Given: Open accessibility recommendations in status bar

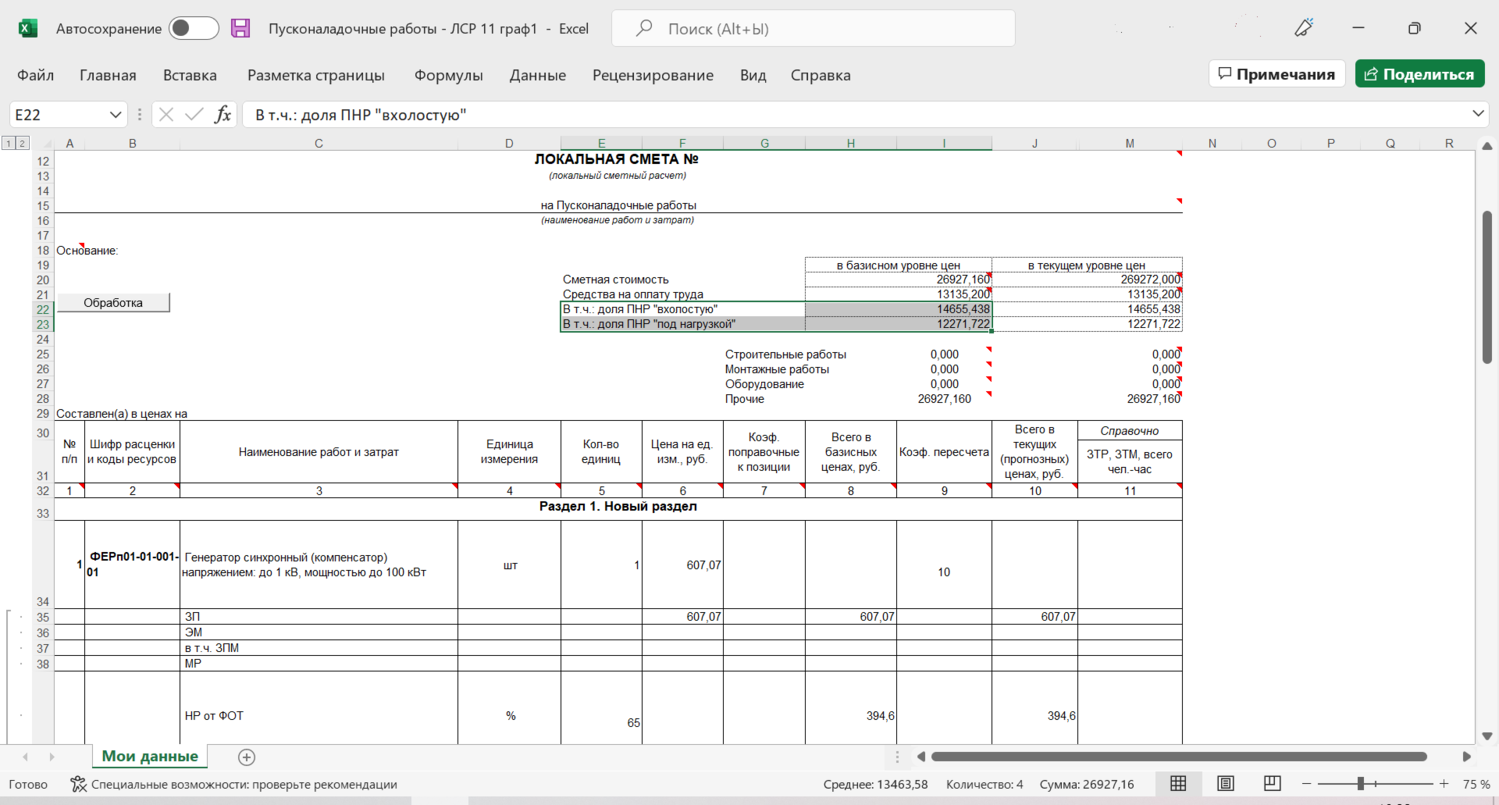Looking at the screenshot, I should (x=233, y=785).
